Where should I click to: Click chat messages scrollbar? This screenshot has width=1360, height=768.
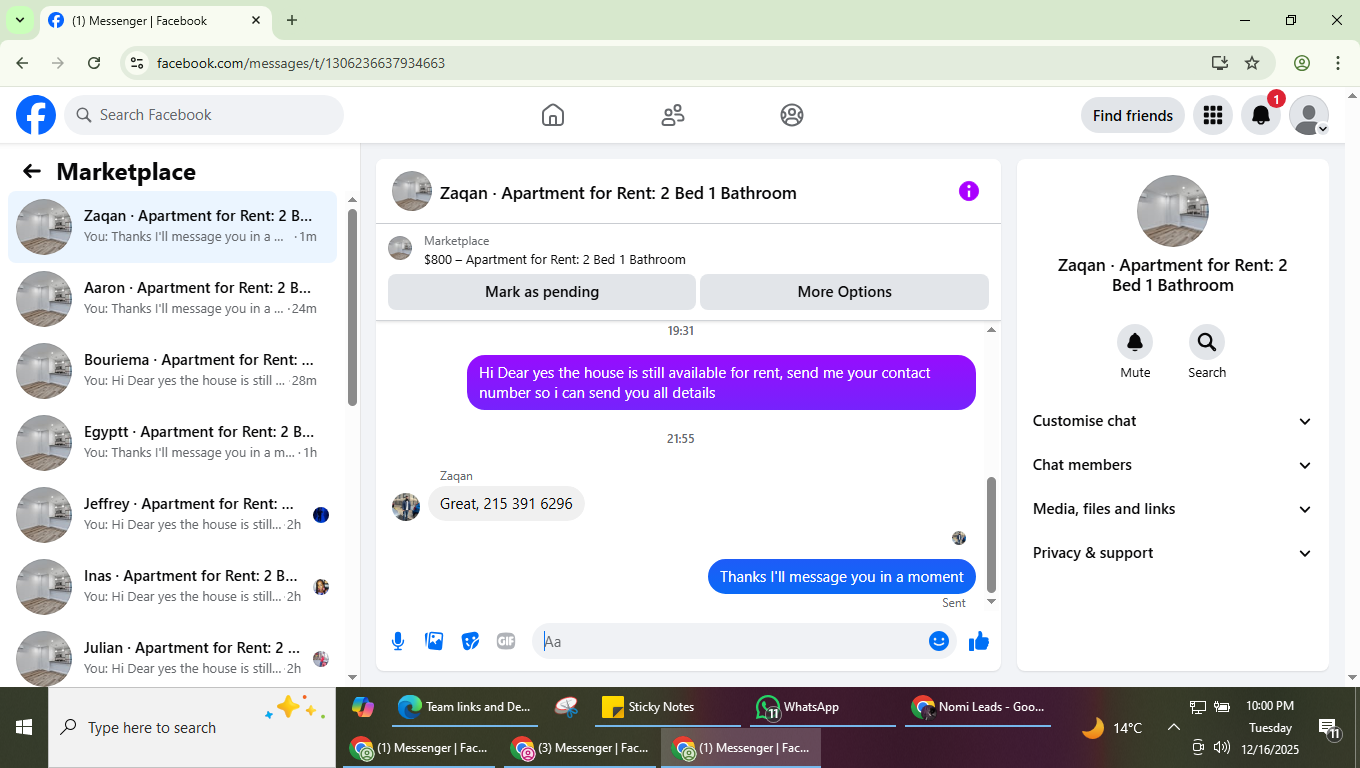[x=992, y=534]
